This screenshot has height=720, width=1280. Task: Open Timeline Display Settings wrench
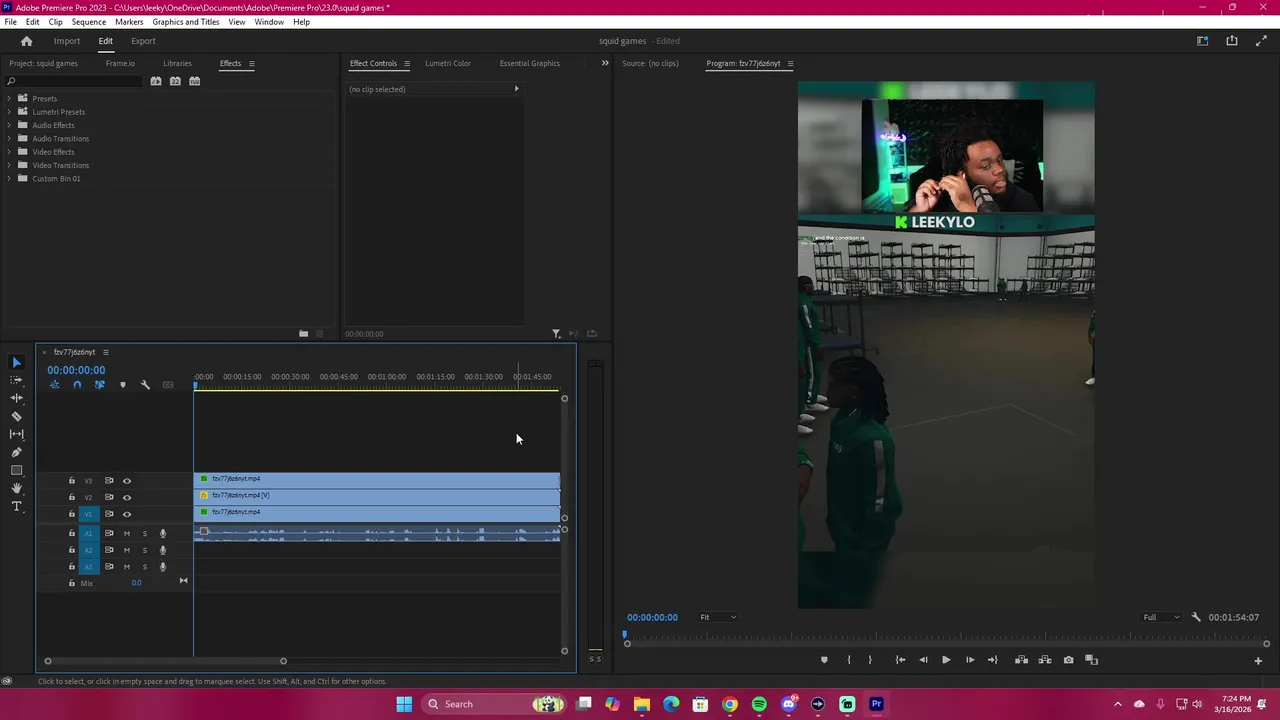[145, 385]
